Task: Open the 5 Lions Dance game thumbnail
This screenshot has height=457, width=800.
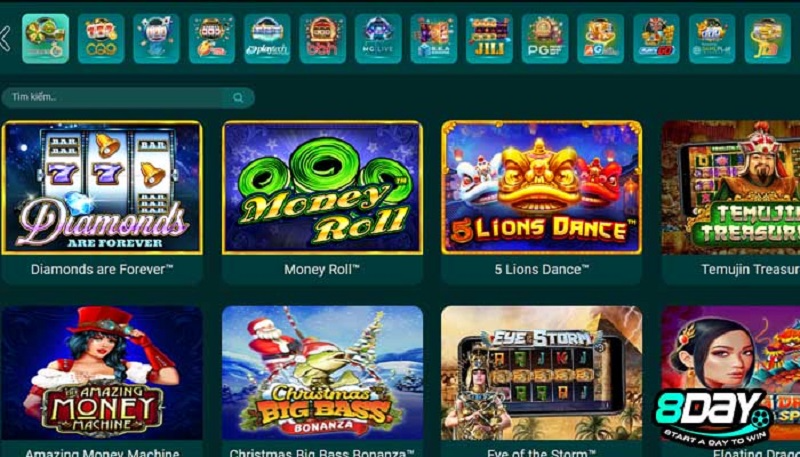Action: (541, 187)
